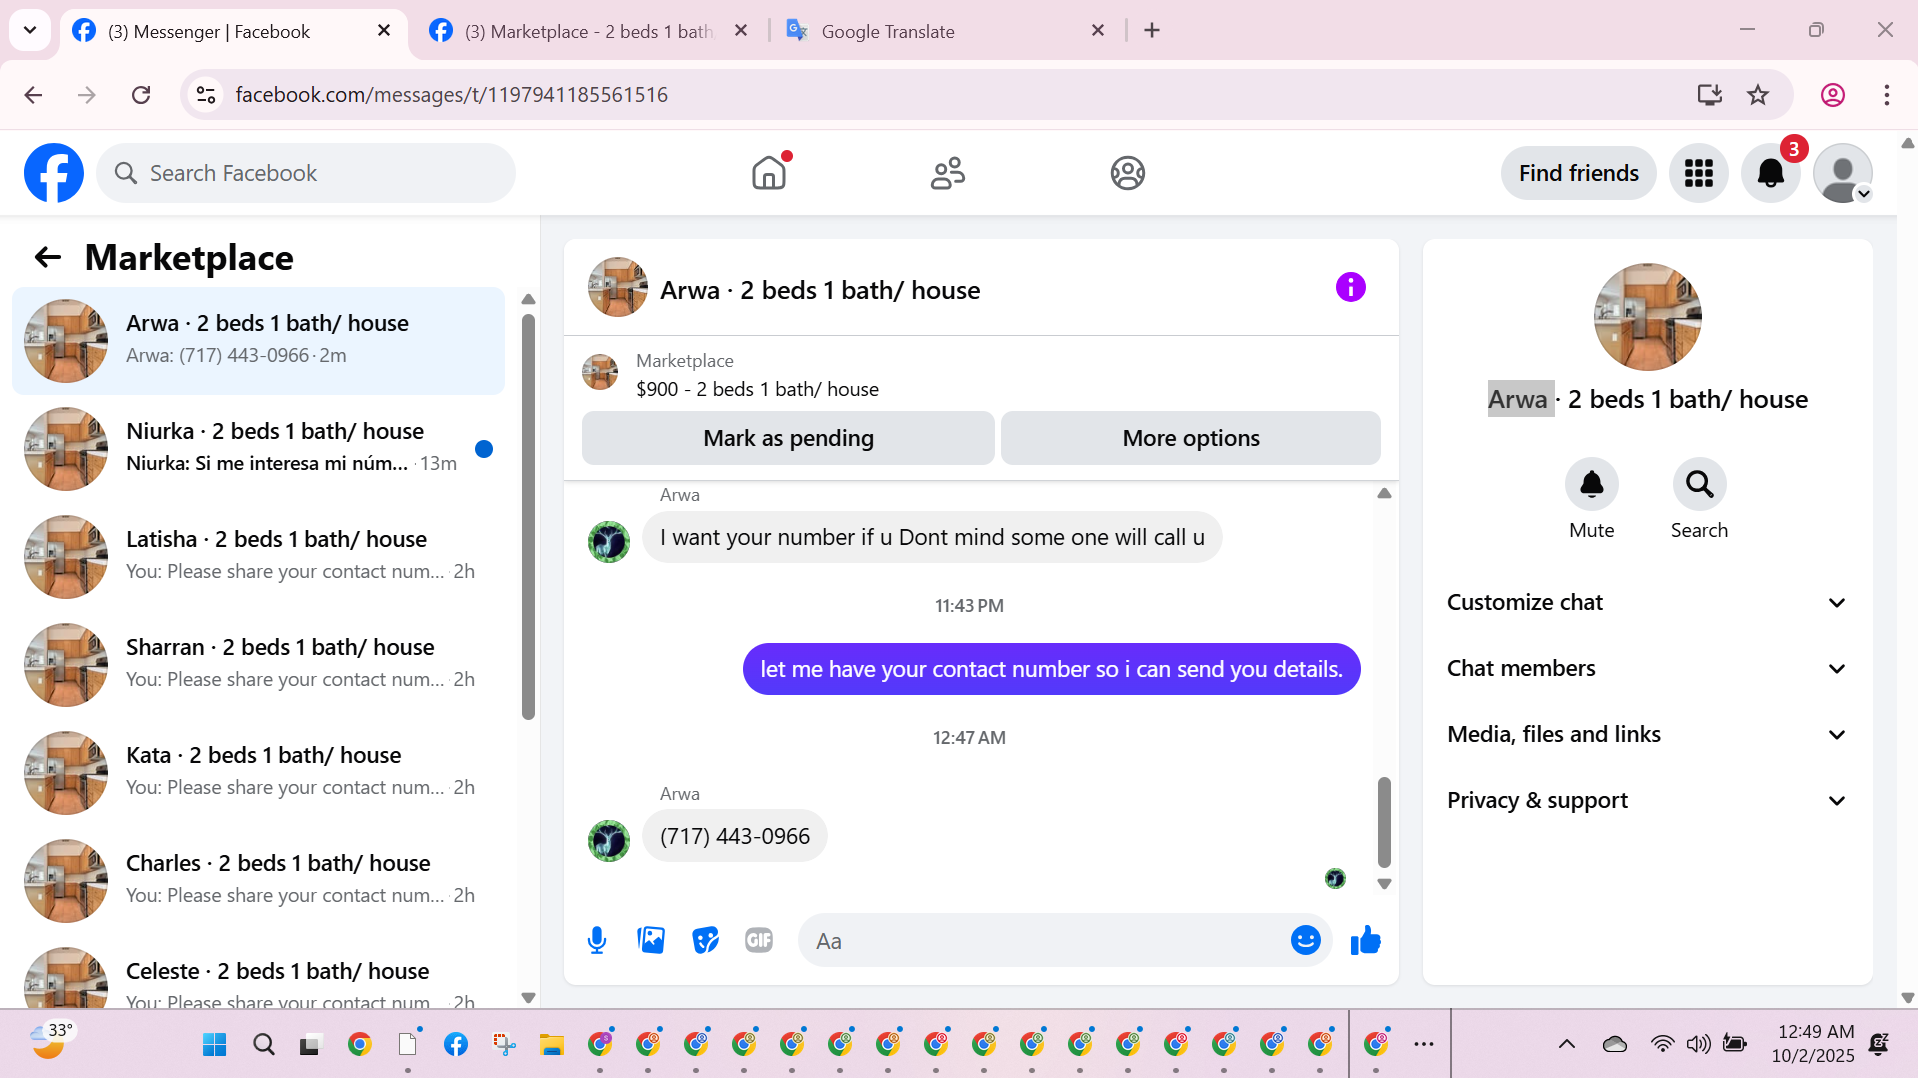Open Niurka conversation in list
The height and width of the screenshot is (1078, 1918).
point(258,449)
